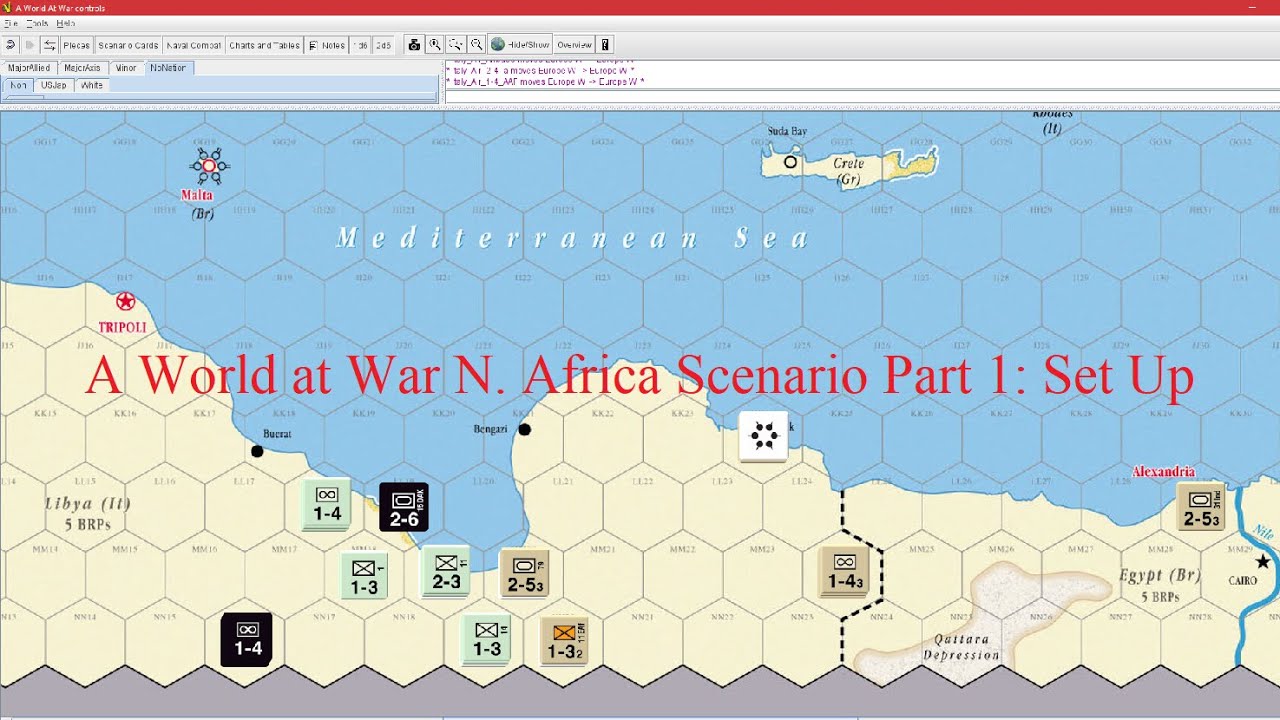The height and width of the screenshot is (720, 1280).
Task: Select the USJap sub-tab
Action: [x=54, y=85]
